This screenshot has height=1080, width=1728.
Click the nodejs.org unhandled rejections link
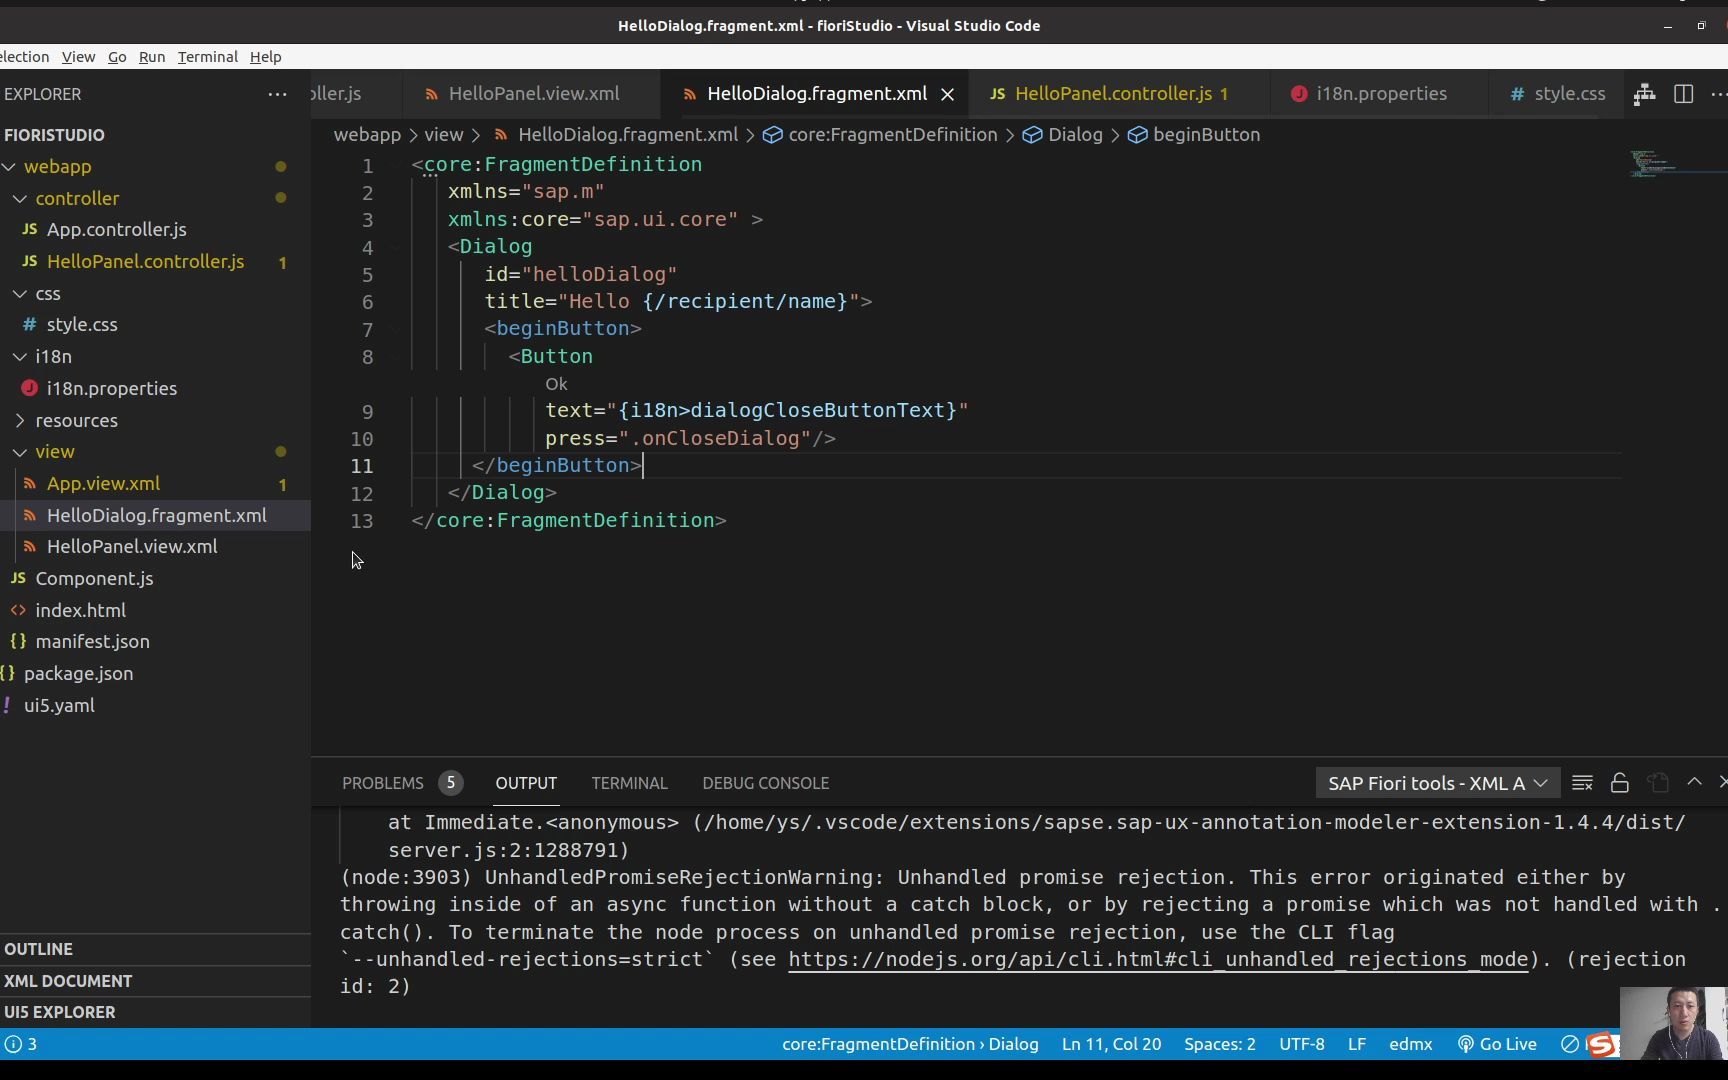tap(1159, 960)
